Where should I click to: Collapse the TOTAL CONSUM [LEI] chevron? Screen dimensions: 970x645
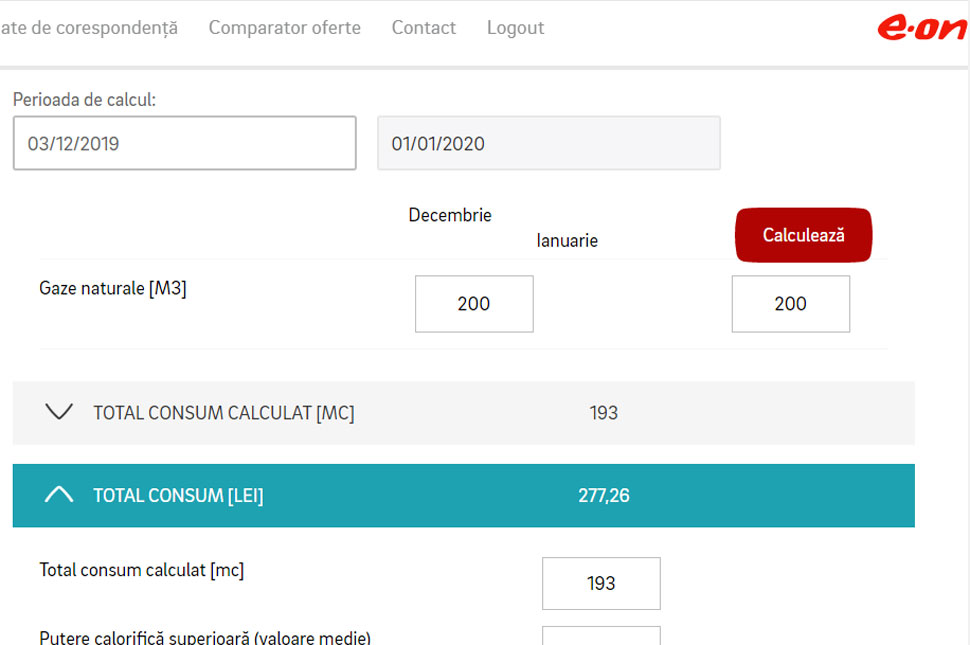tap(60, 495)
